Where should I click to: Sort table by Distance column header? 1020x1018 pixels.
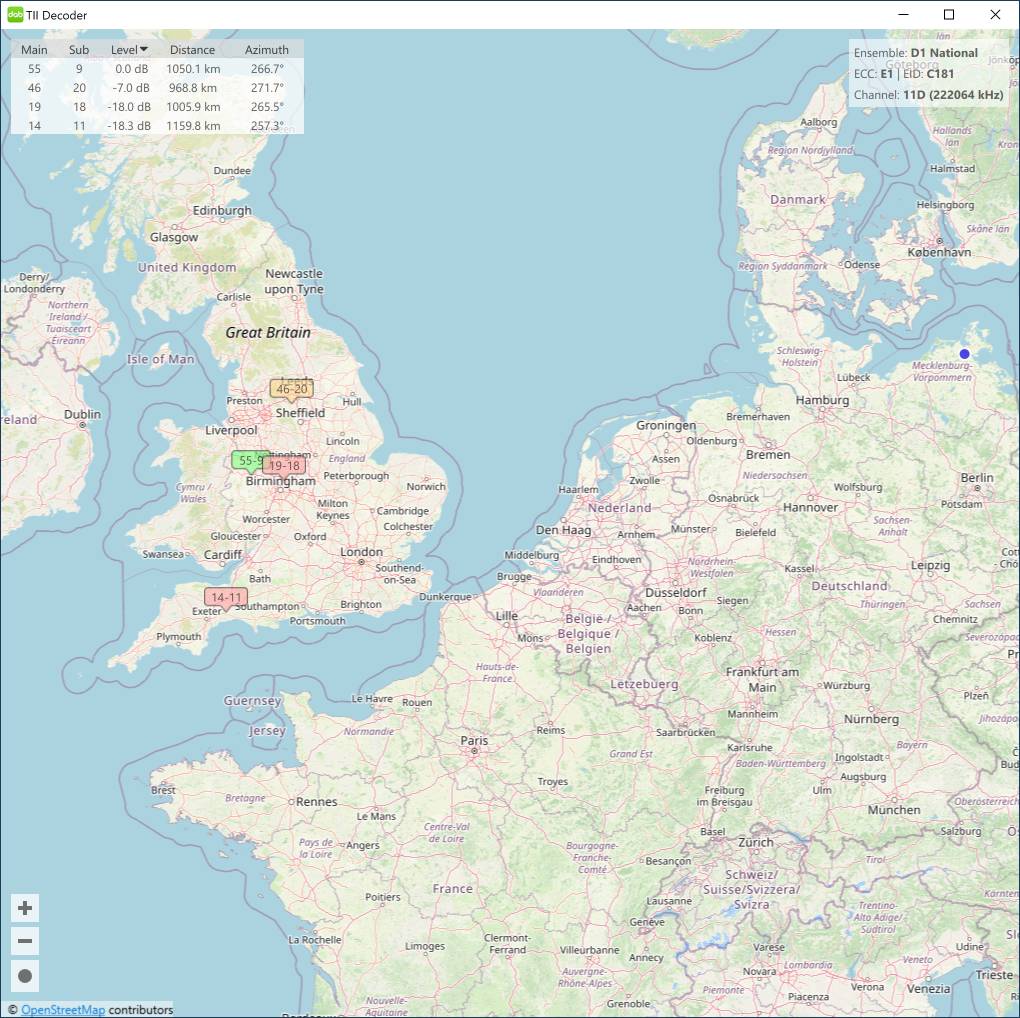[x=192, y=50]
